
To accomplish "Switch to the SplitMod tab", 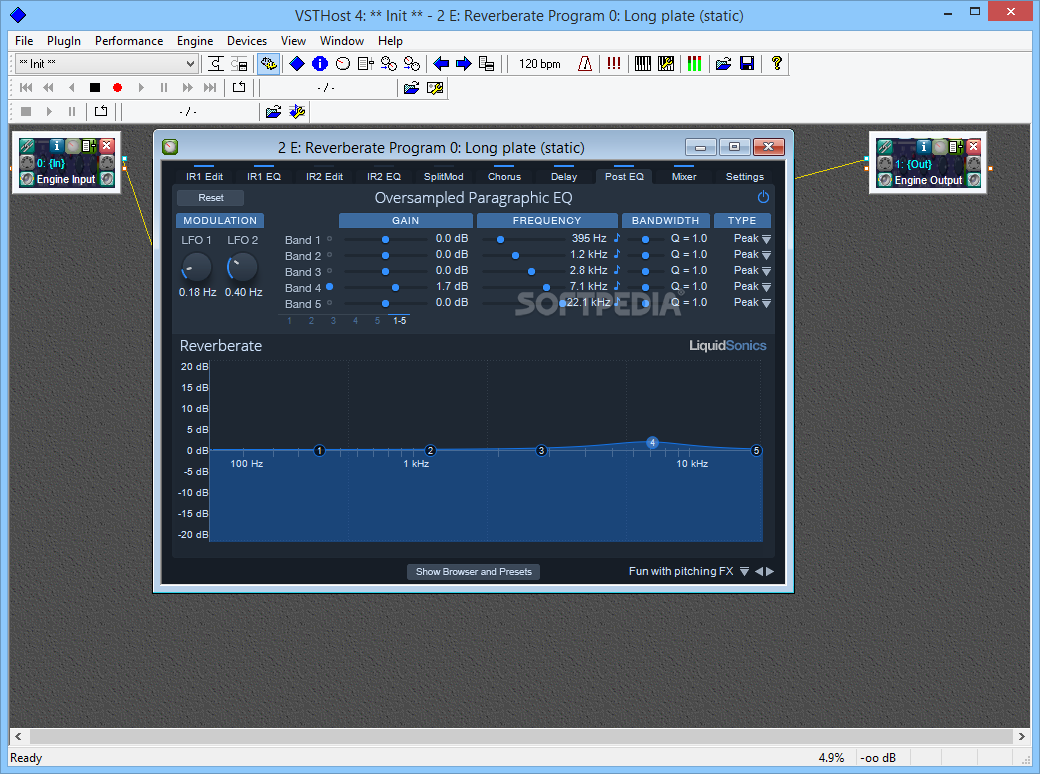I will (x=444, y=176).
